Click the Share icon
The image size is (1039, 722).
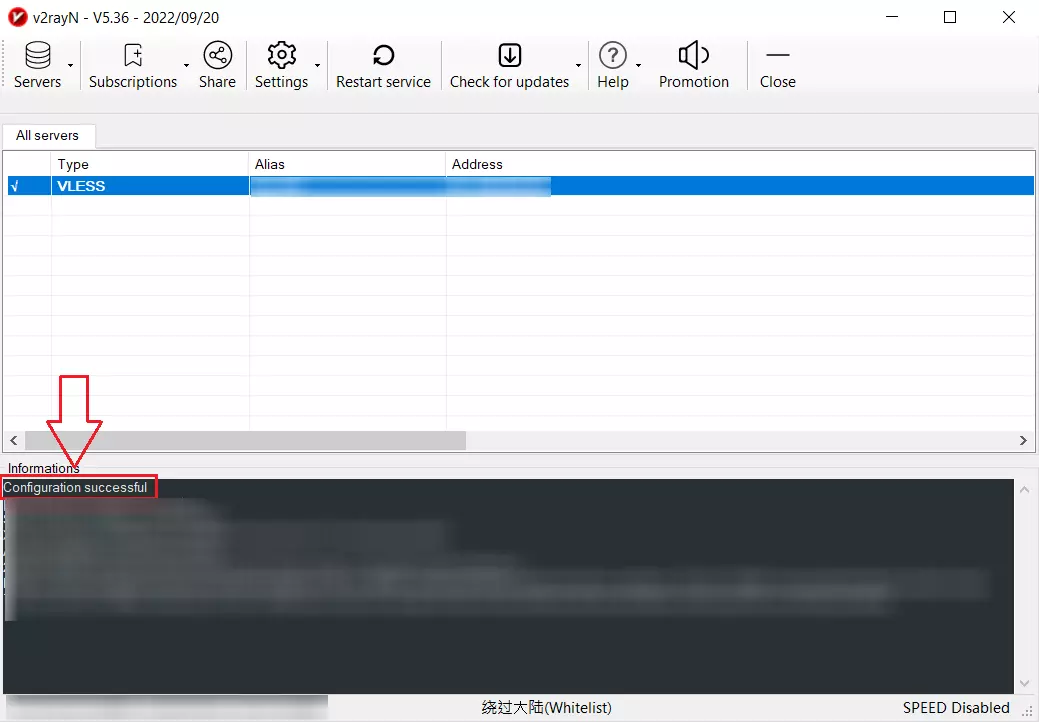217,56
